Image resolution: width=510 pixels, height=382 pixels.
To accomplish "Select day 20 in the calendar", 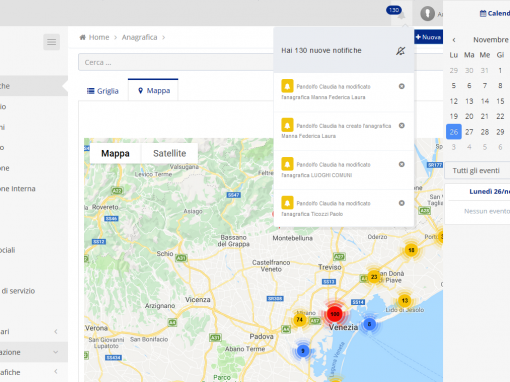I will pyautogui.click(x=469, y=116).
